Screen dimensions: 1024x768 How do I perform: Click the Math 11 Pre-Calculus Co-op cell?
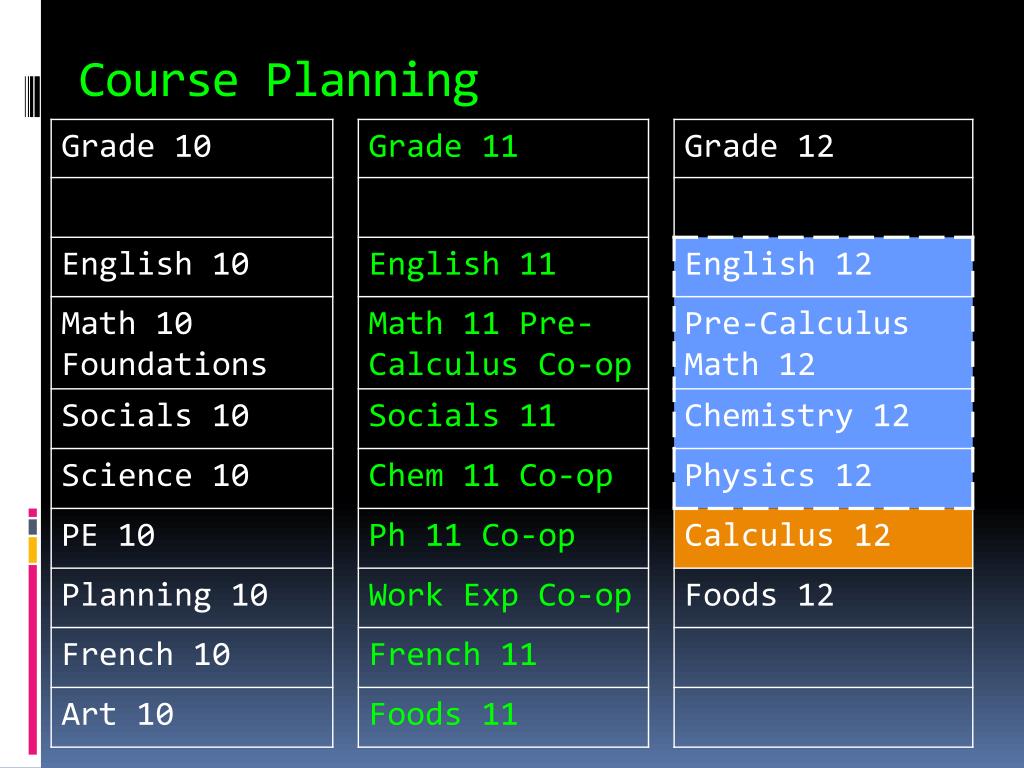pos(504,343)
